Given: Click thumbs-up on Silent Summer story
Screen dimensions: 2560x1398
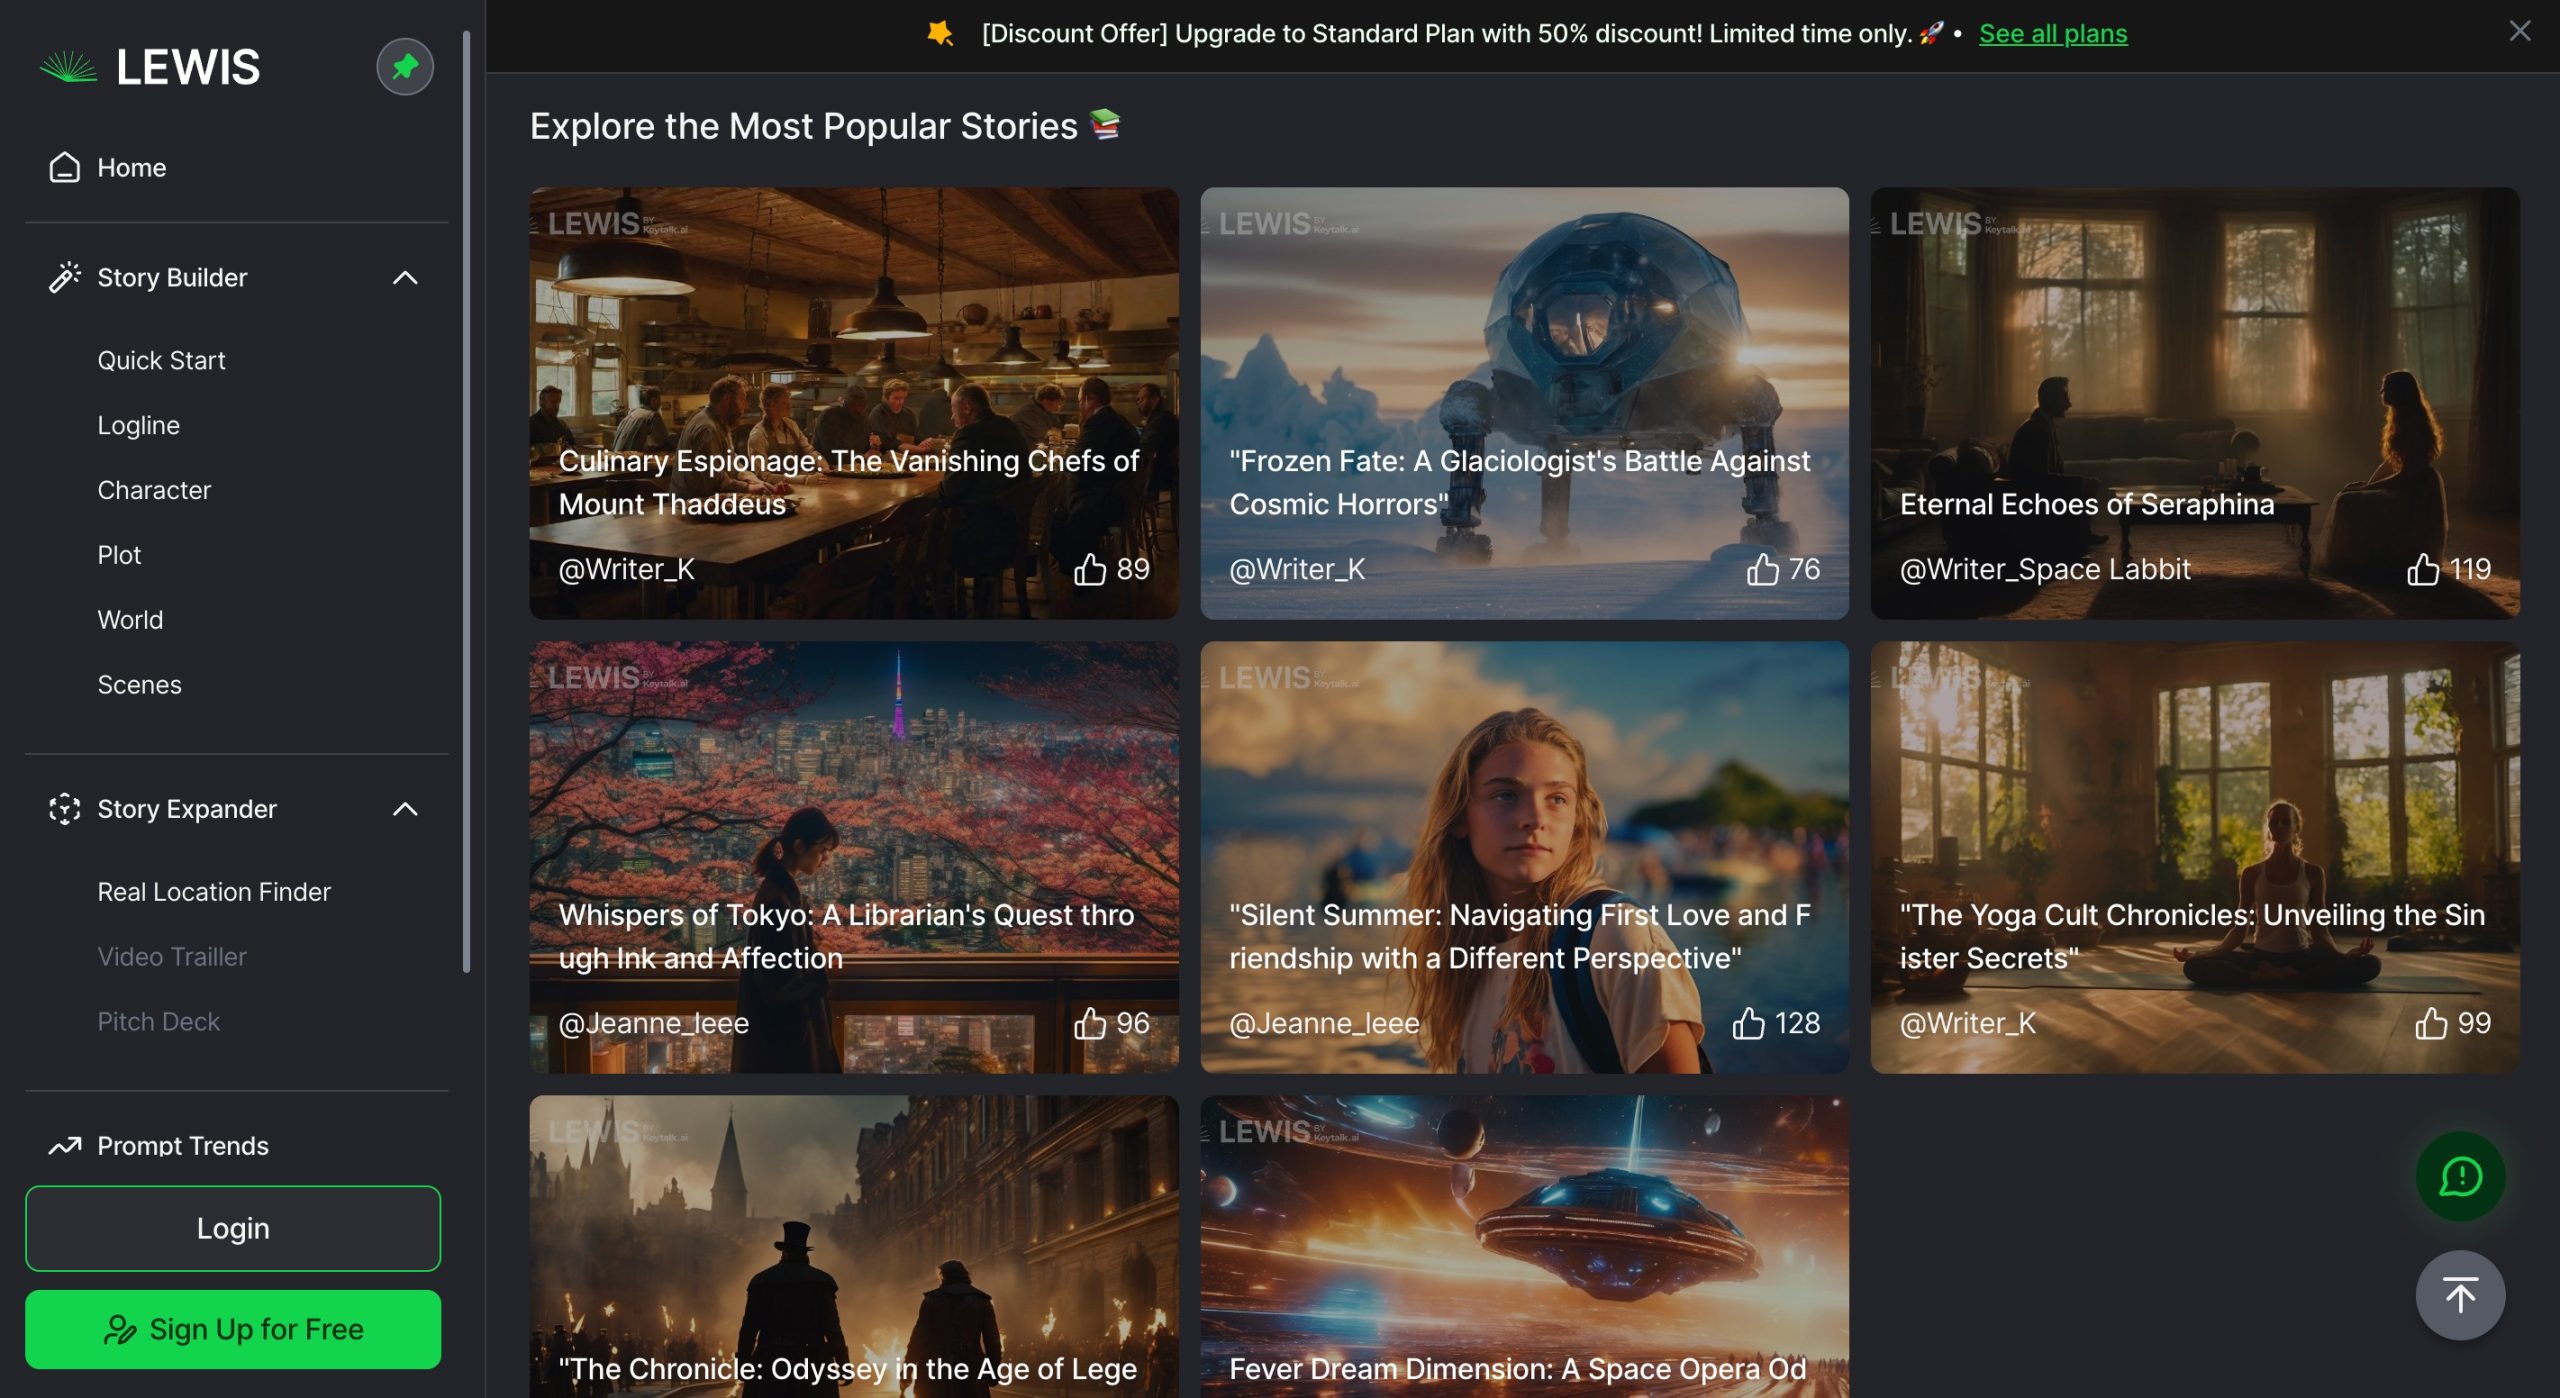Looking at the screenshot, I should (x=1748, y=1023).
